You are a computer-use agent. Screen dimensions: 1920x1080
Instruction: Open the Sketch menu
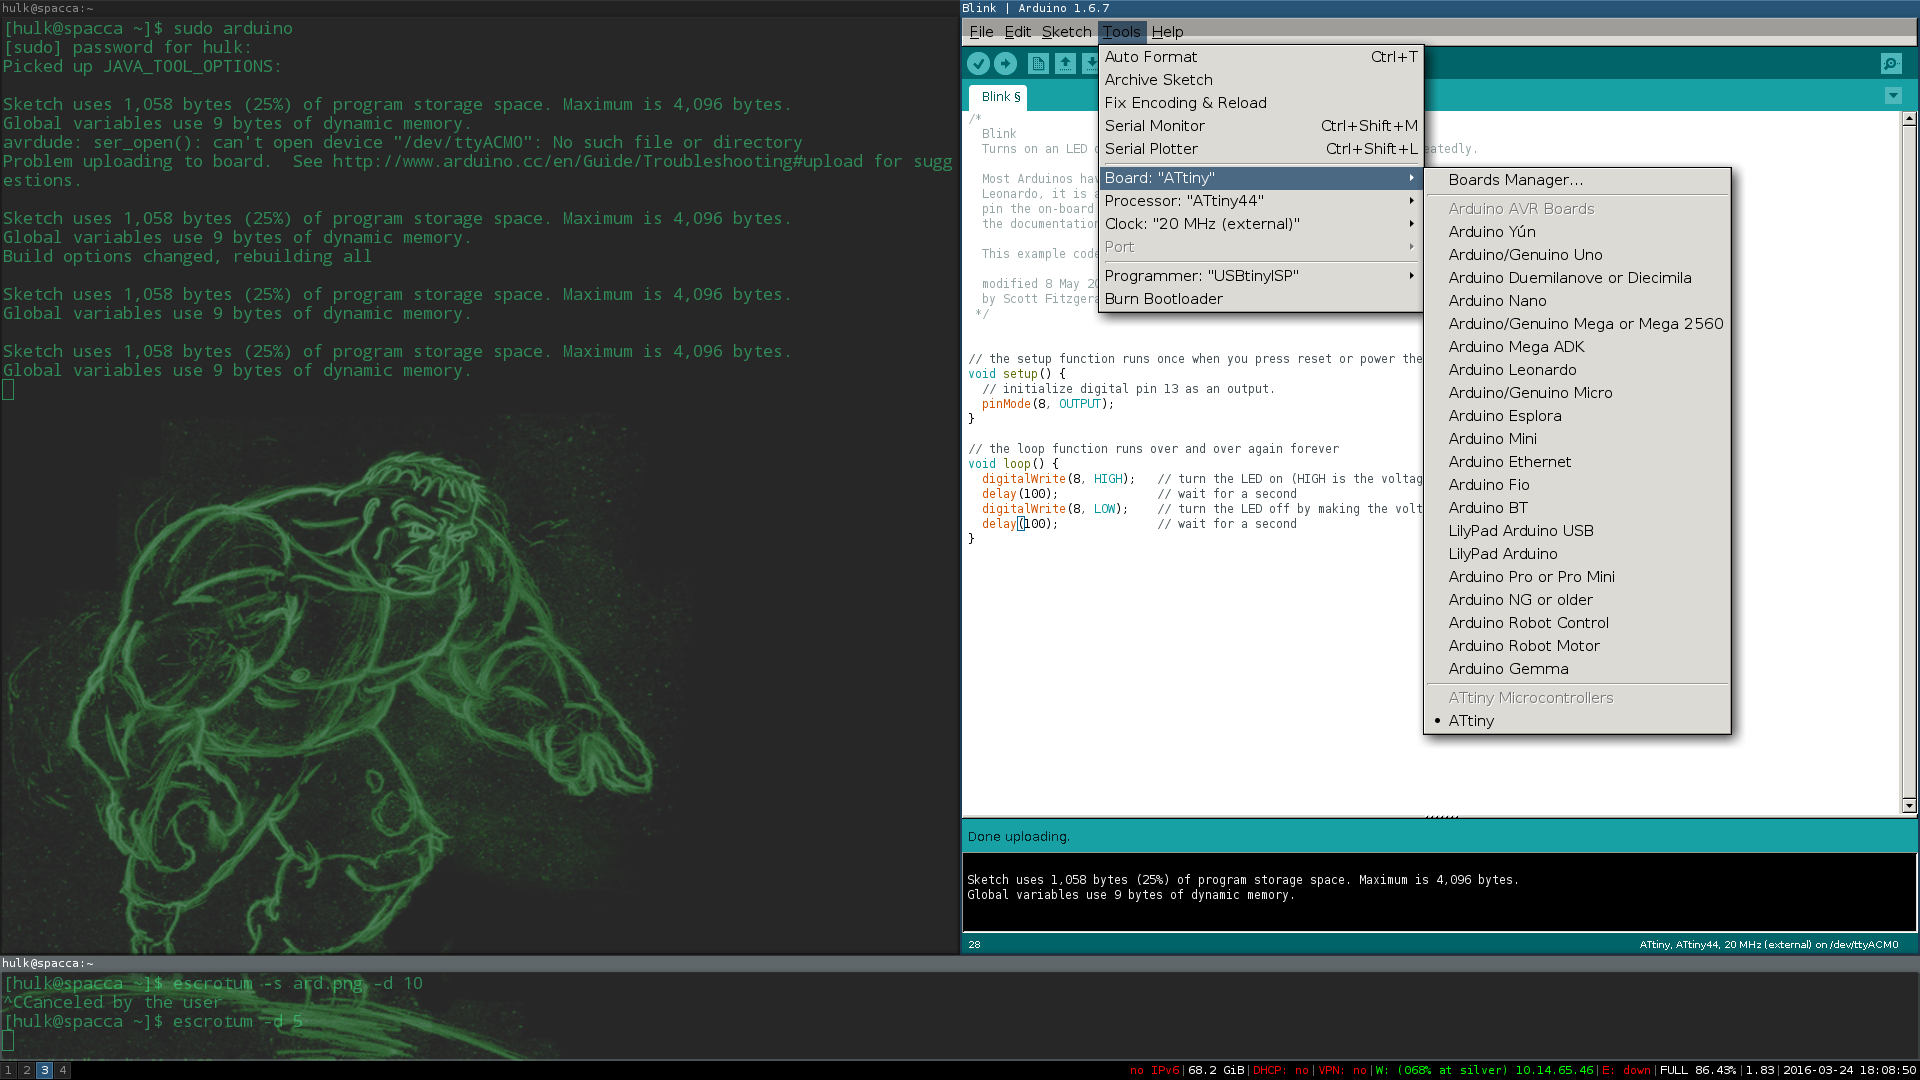click(x=1066, y=32)
